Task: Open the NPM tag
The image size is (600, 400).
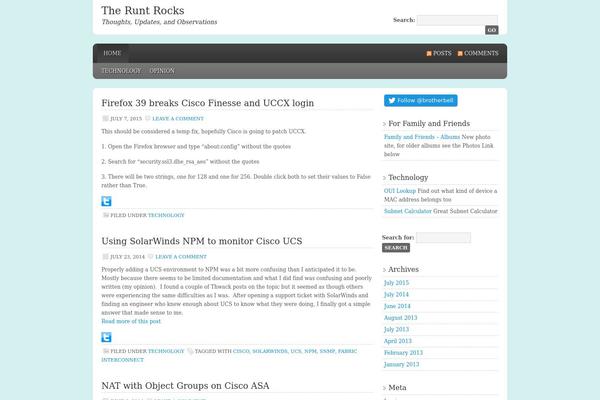Action: (310, 351)
